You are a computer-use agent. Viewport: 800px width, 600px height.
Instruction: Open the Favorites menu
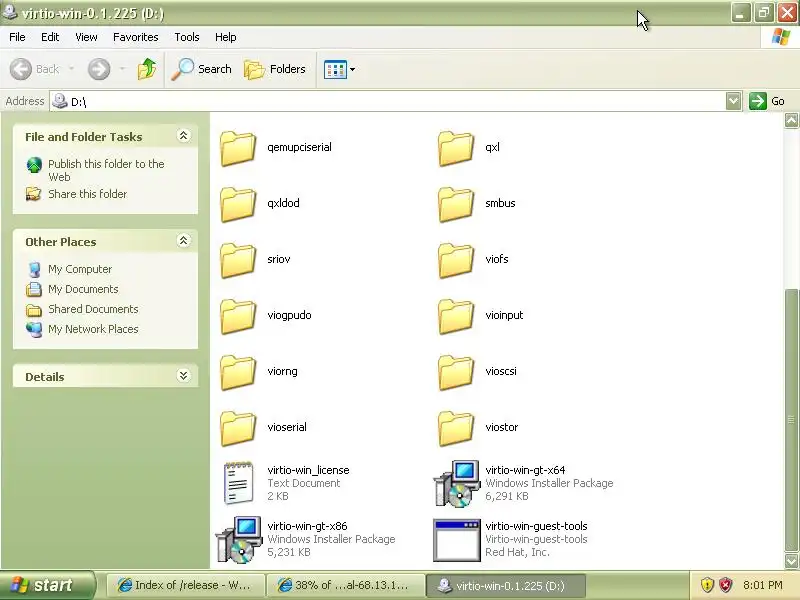click(136, 37)
